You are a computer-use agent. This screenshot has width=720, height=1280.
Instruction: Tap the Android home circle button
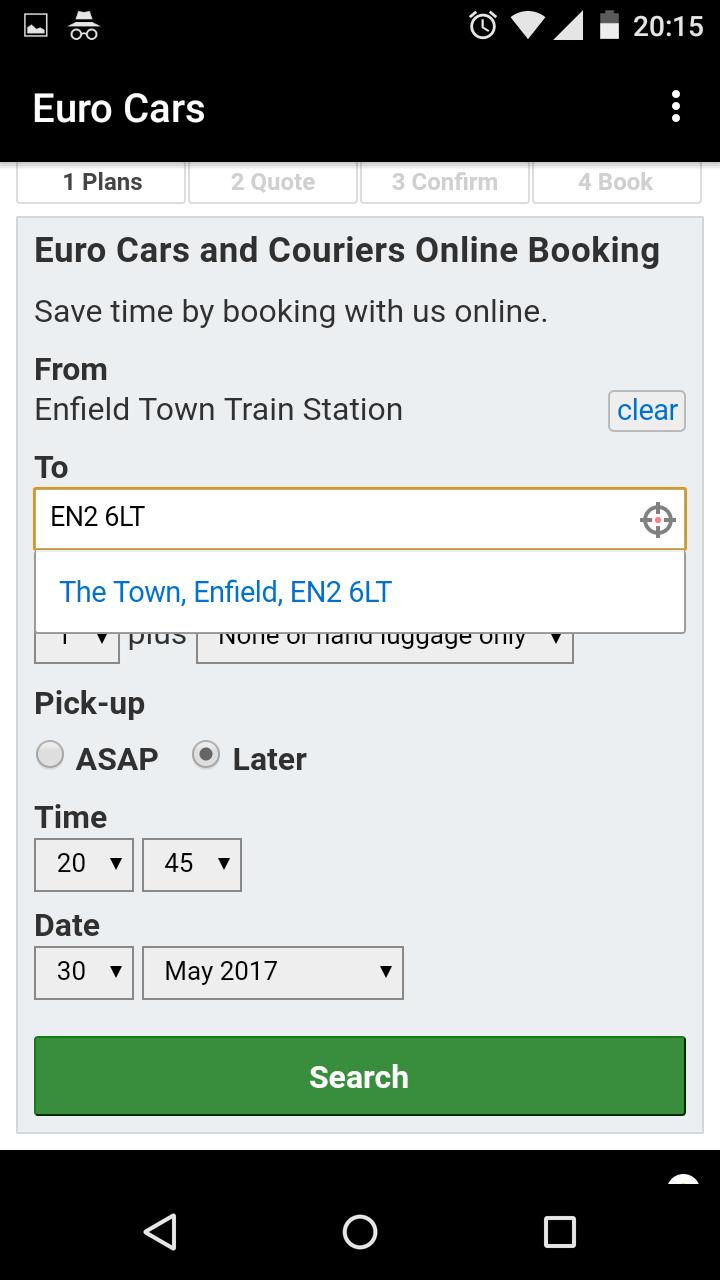pyautogui.click(x=360, y=1231)
